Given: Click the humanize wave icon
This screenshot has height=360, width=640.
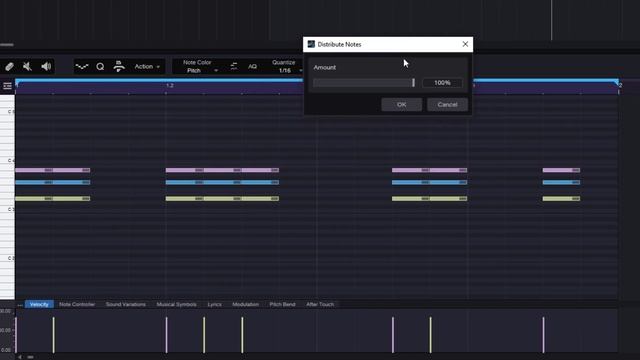Looking at the screenshot, I should [82, 67].
